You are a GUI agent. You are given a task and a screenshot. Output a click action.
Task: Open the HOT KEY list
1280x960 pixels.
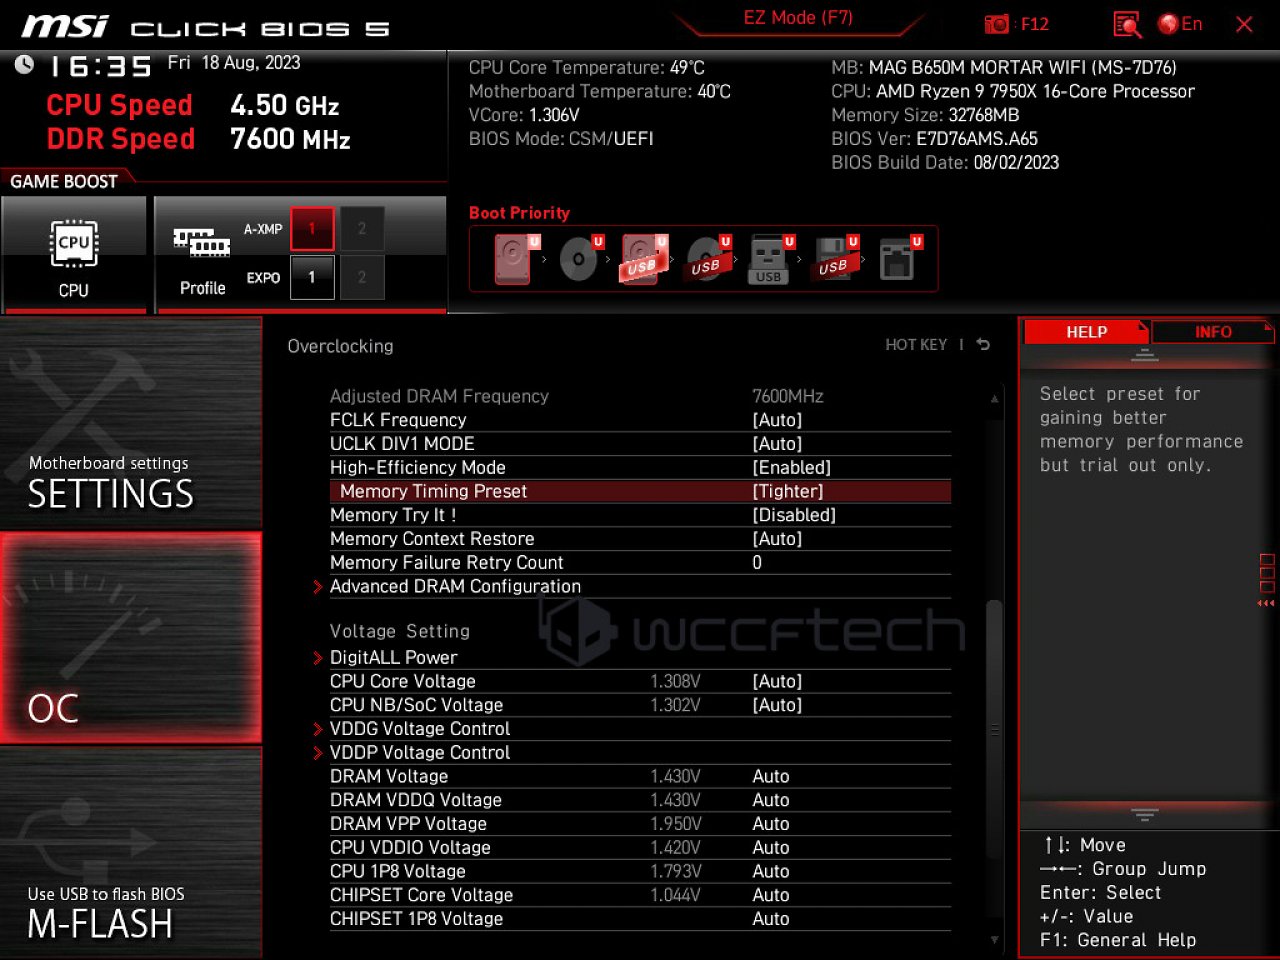916,345
